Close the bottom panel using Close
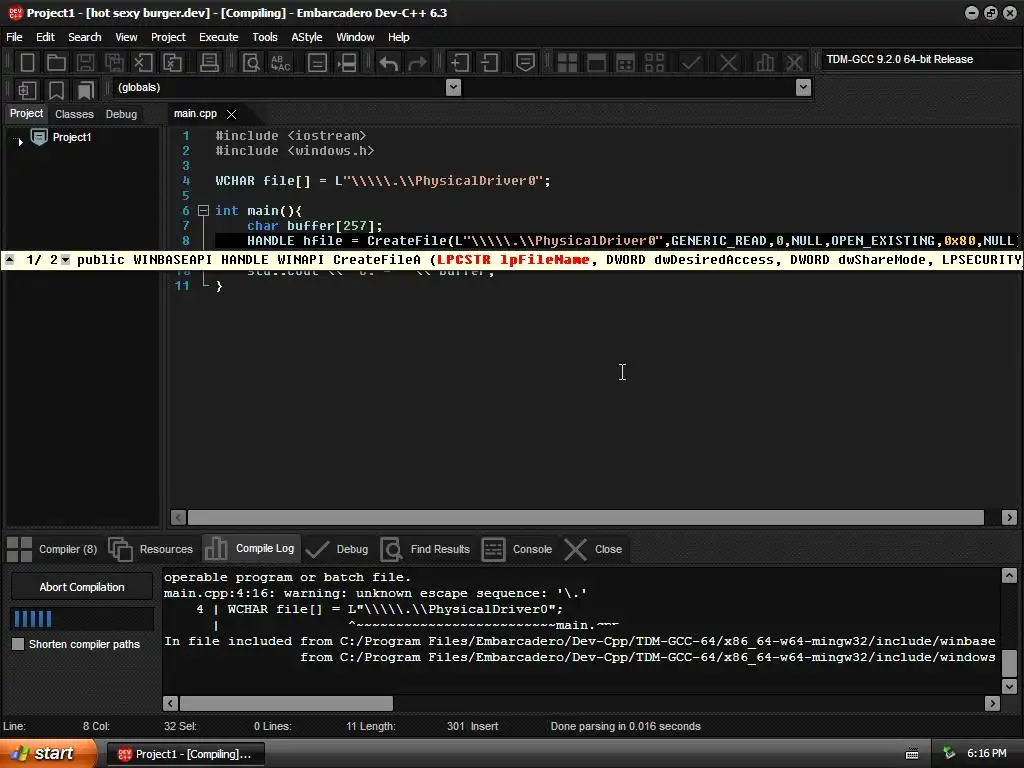Image resolution: width=1024 pixels, height=768 pixels. click(593, 549)
